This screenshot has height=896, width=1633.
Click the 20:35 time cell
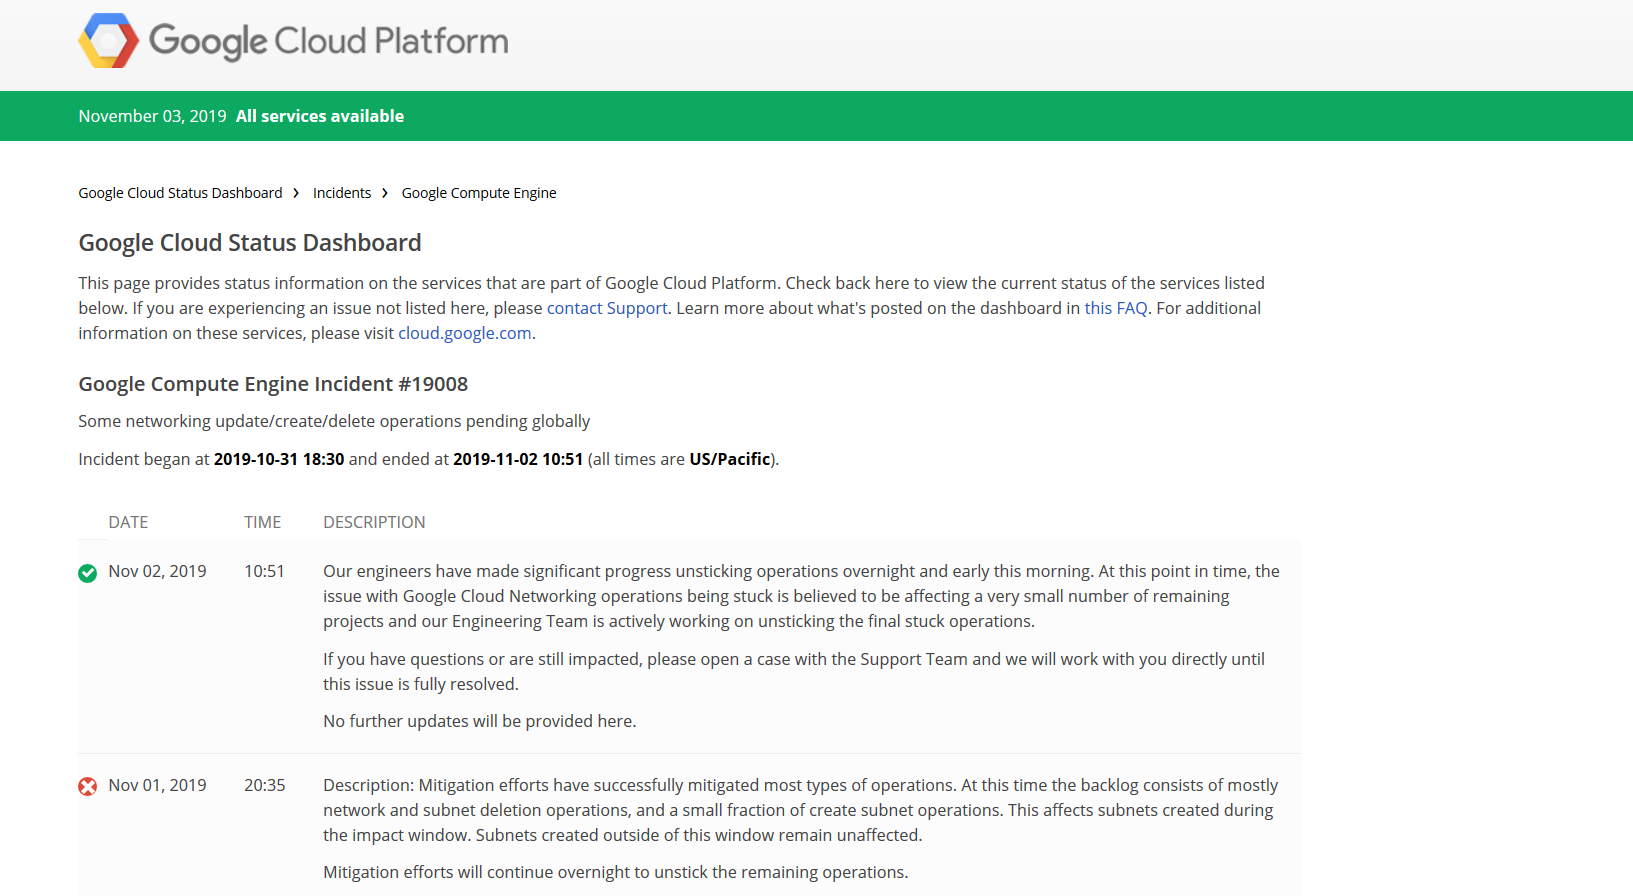265,785
